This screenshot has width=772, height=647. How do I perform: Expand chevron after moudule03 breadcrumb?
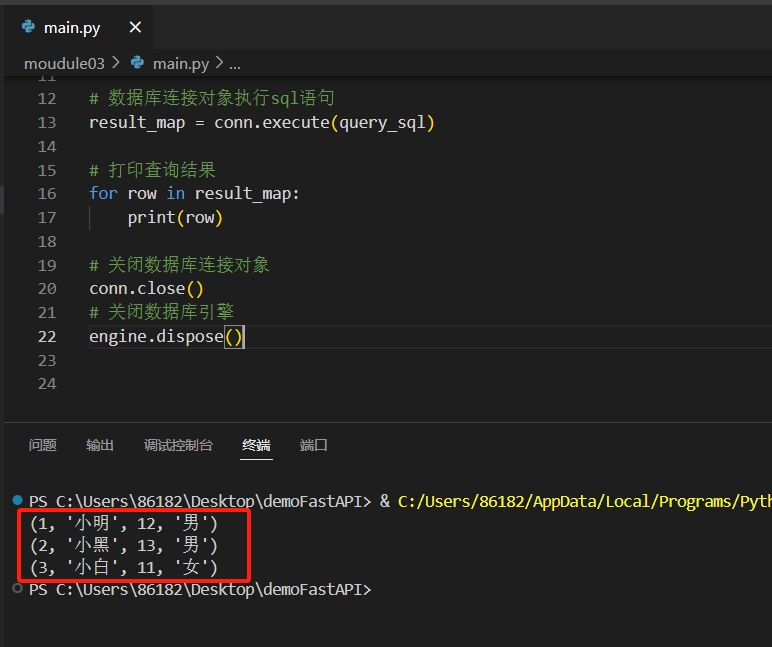(116, 63)
